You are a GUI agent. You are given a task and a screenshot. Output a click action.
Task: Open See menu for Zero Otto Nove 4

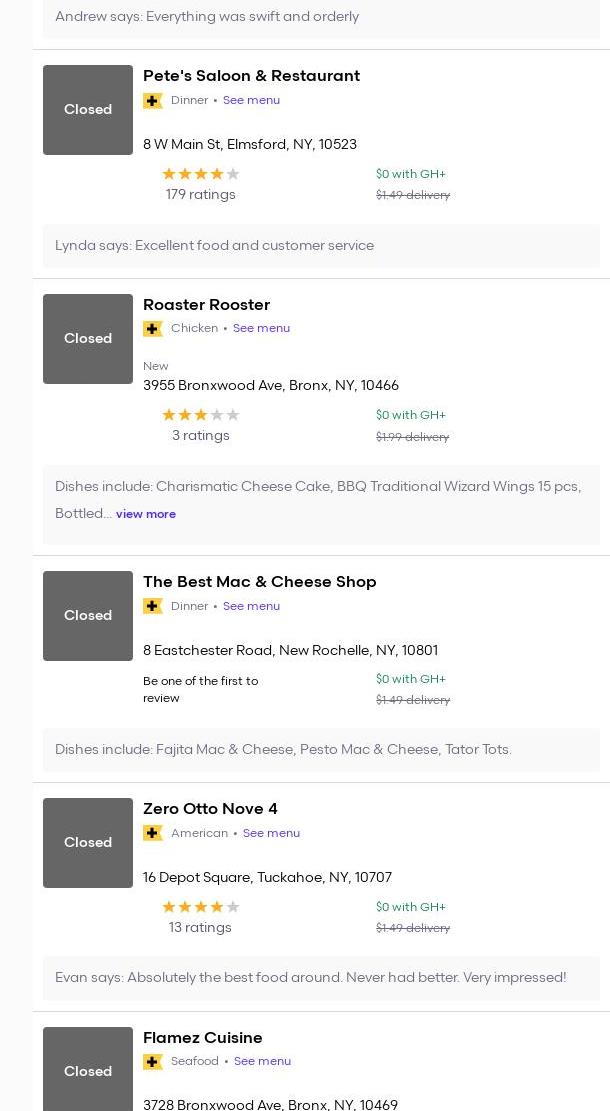coord(271,833)
